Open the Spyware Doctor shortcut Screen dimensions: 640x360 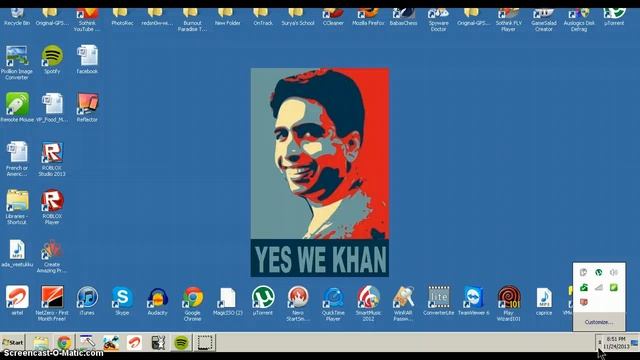438,20
